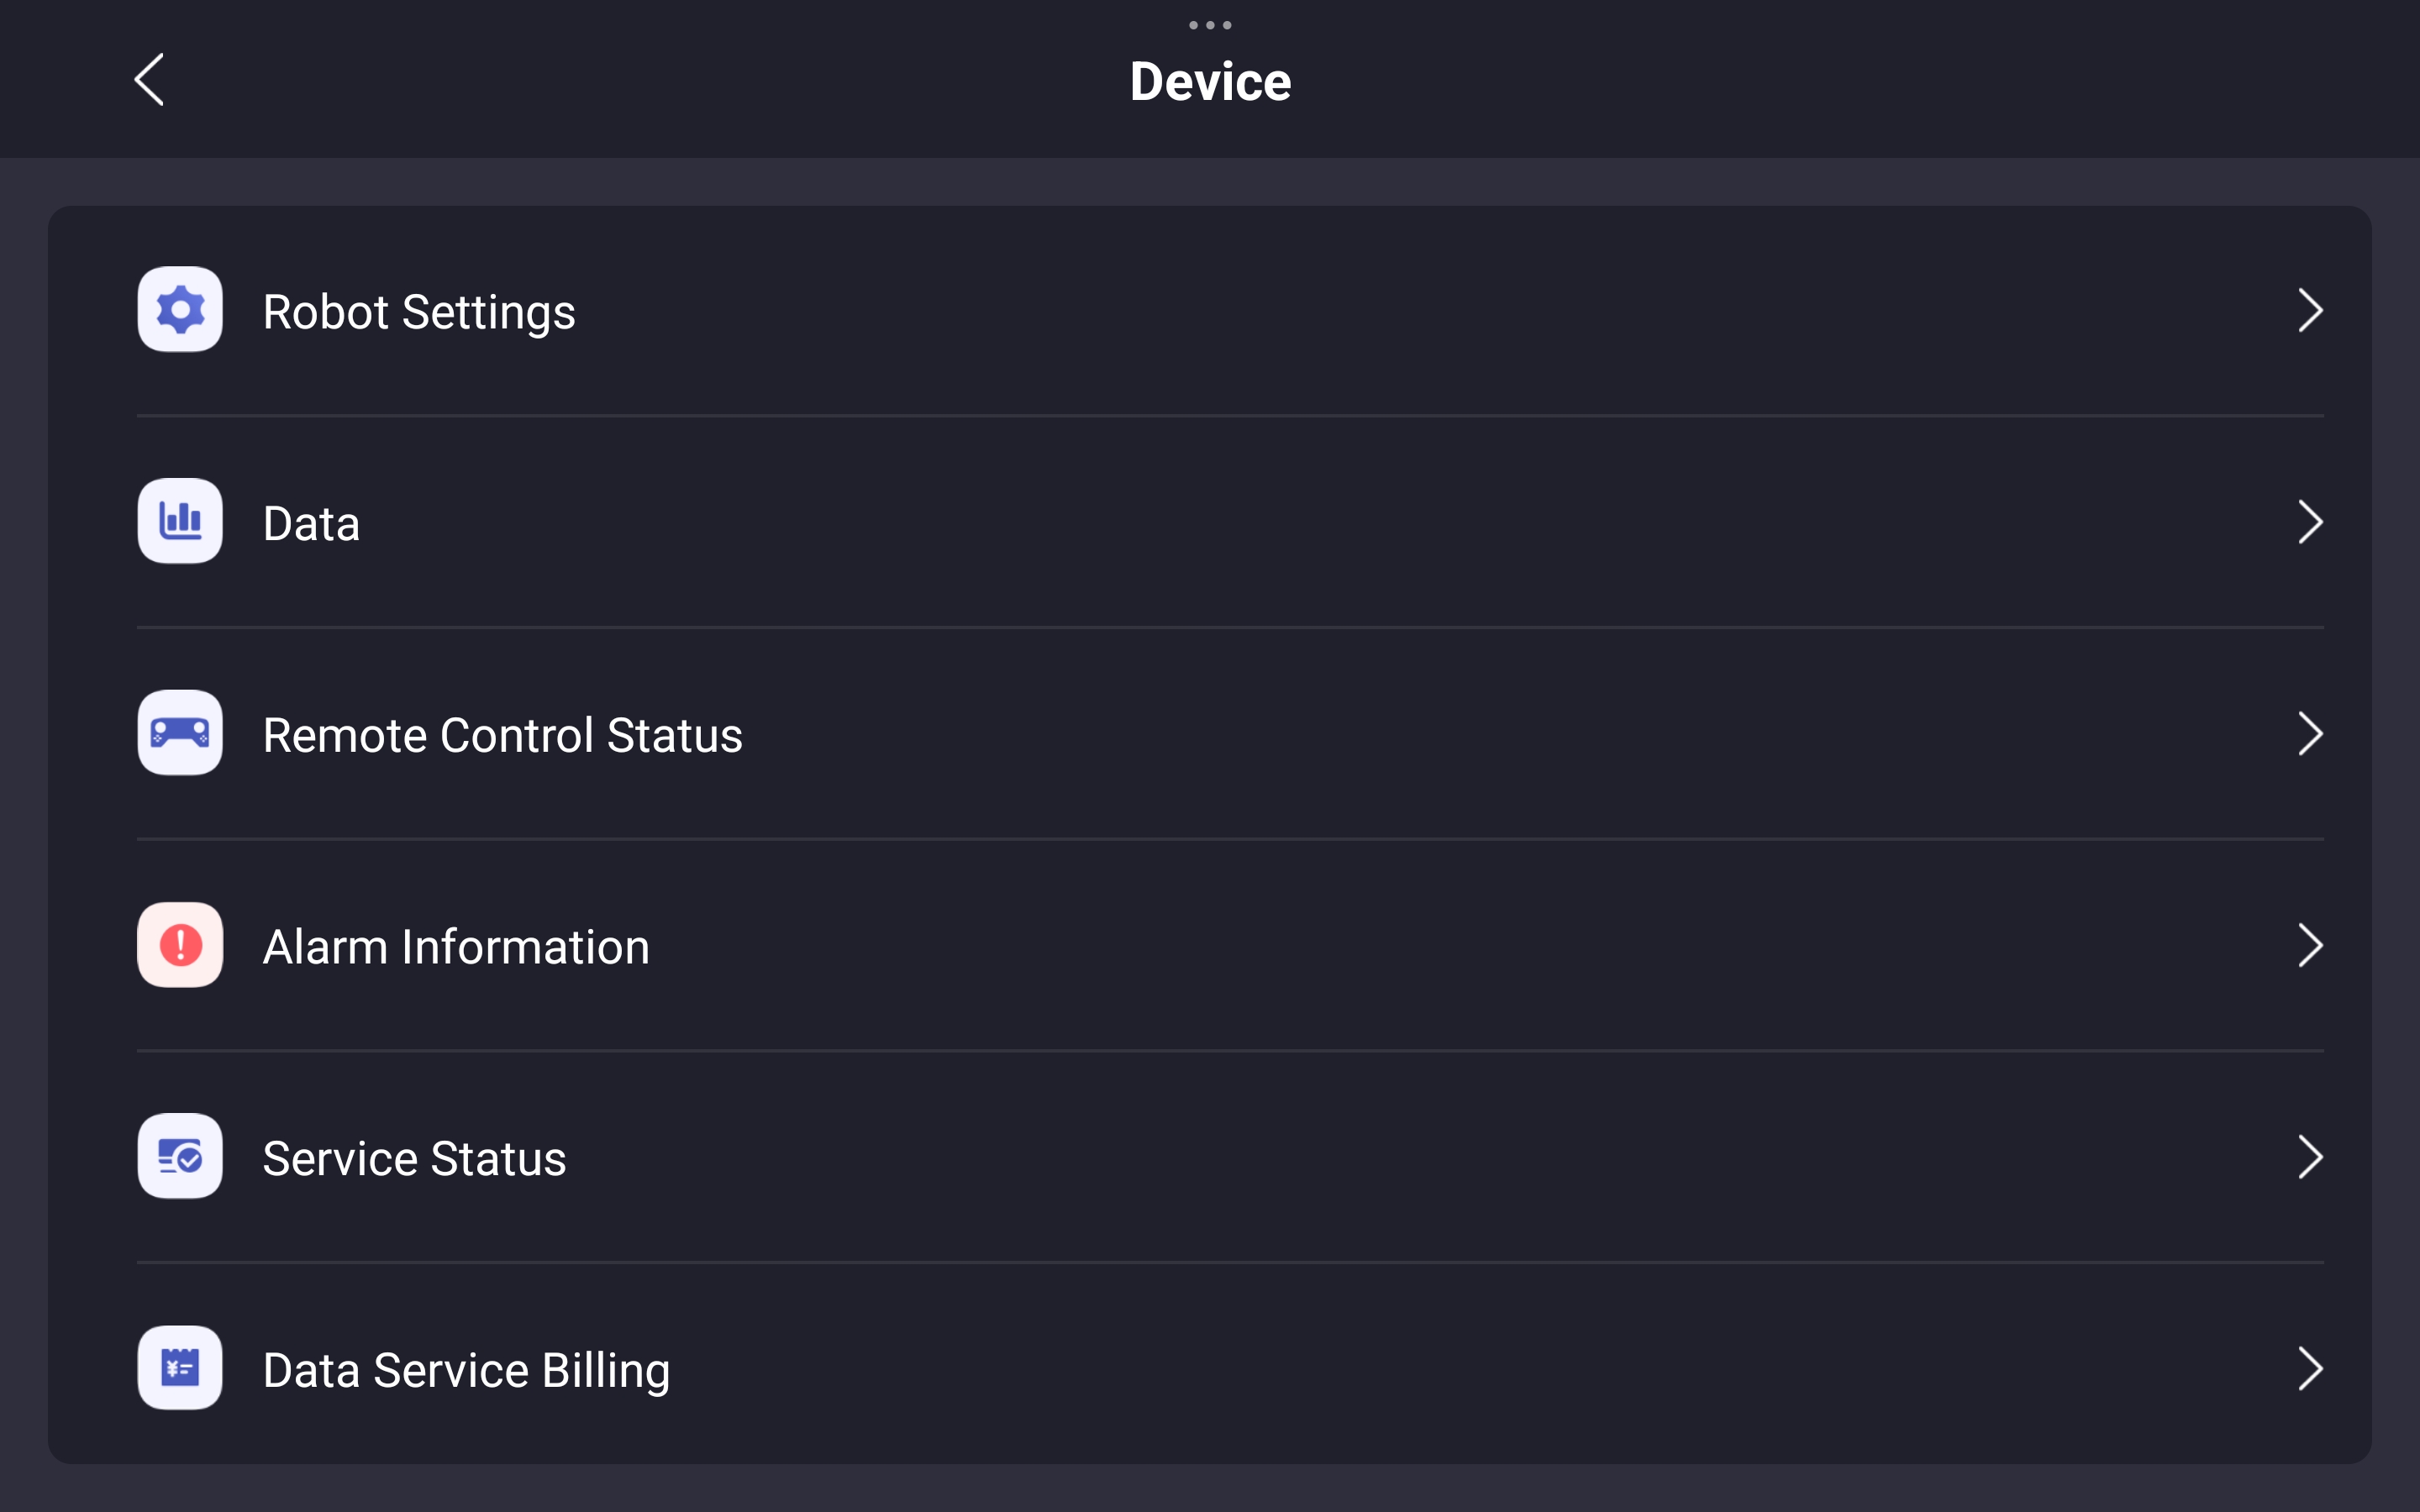The height and width of the screenshot is (1512, 2420).
Task: Click the red Alarm Information icon
Action: coord(180,945)
